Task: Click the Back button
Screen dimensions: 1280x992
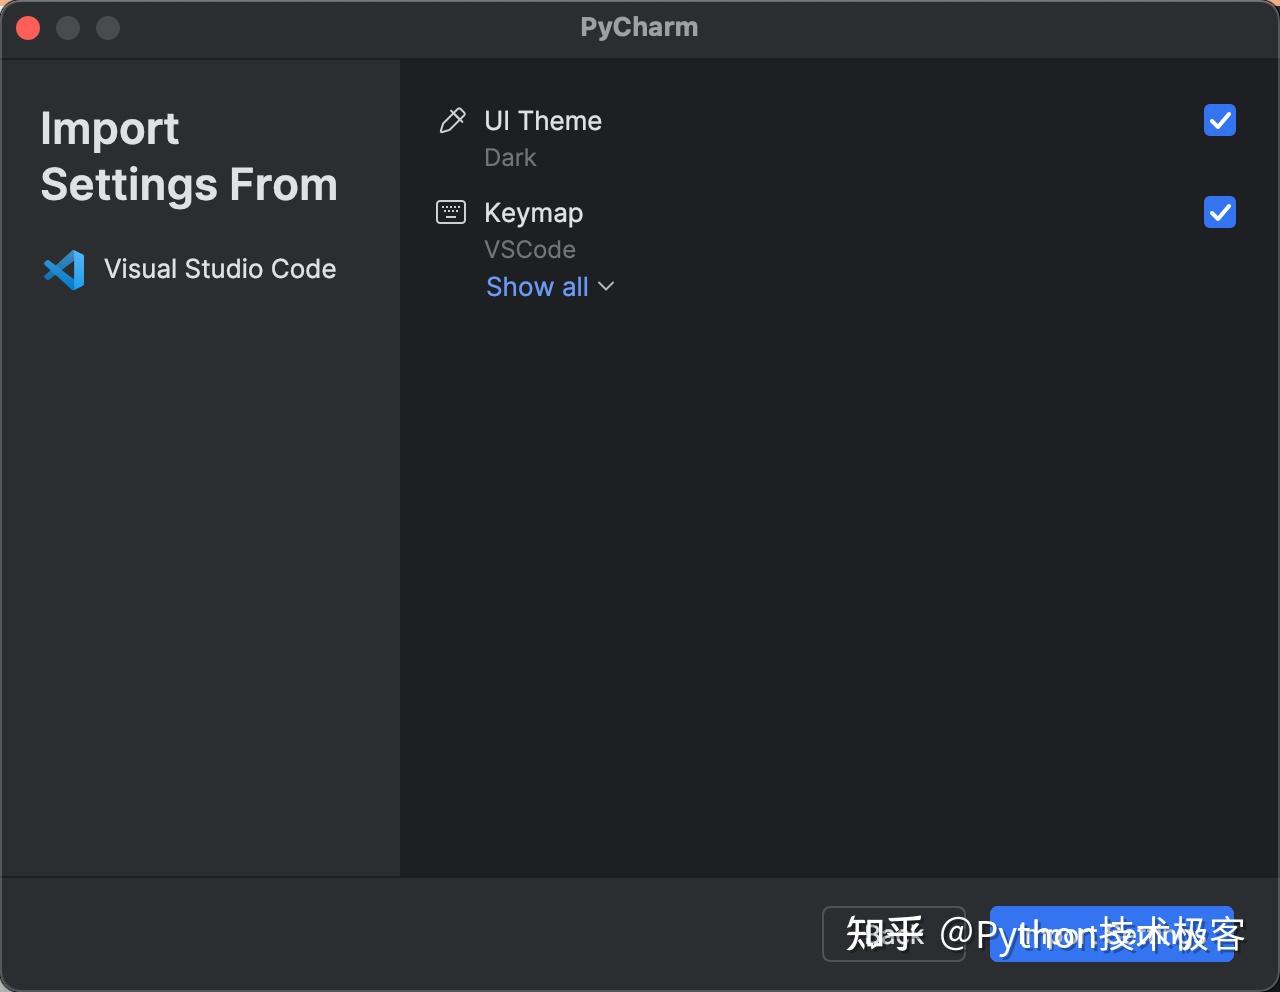Action: [x=893, y=934]
